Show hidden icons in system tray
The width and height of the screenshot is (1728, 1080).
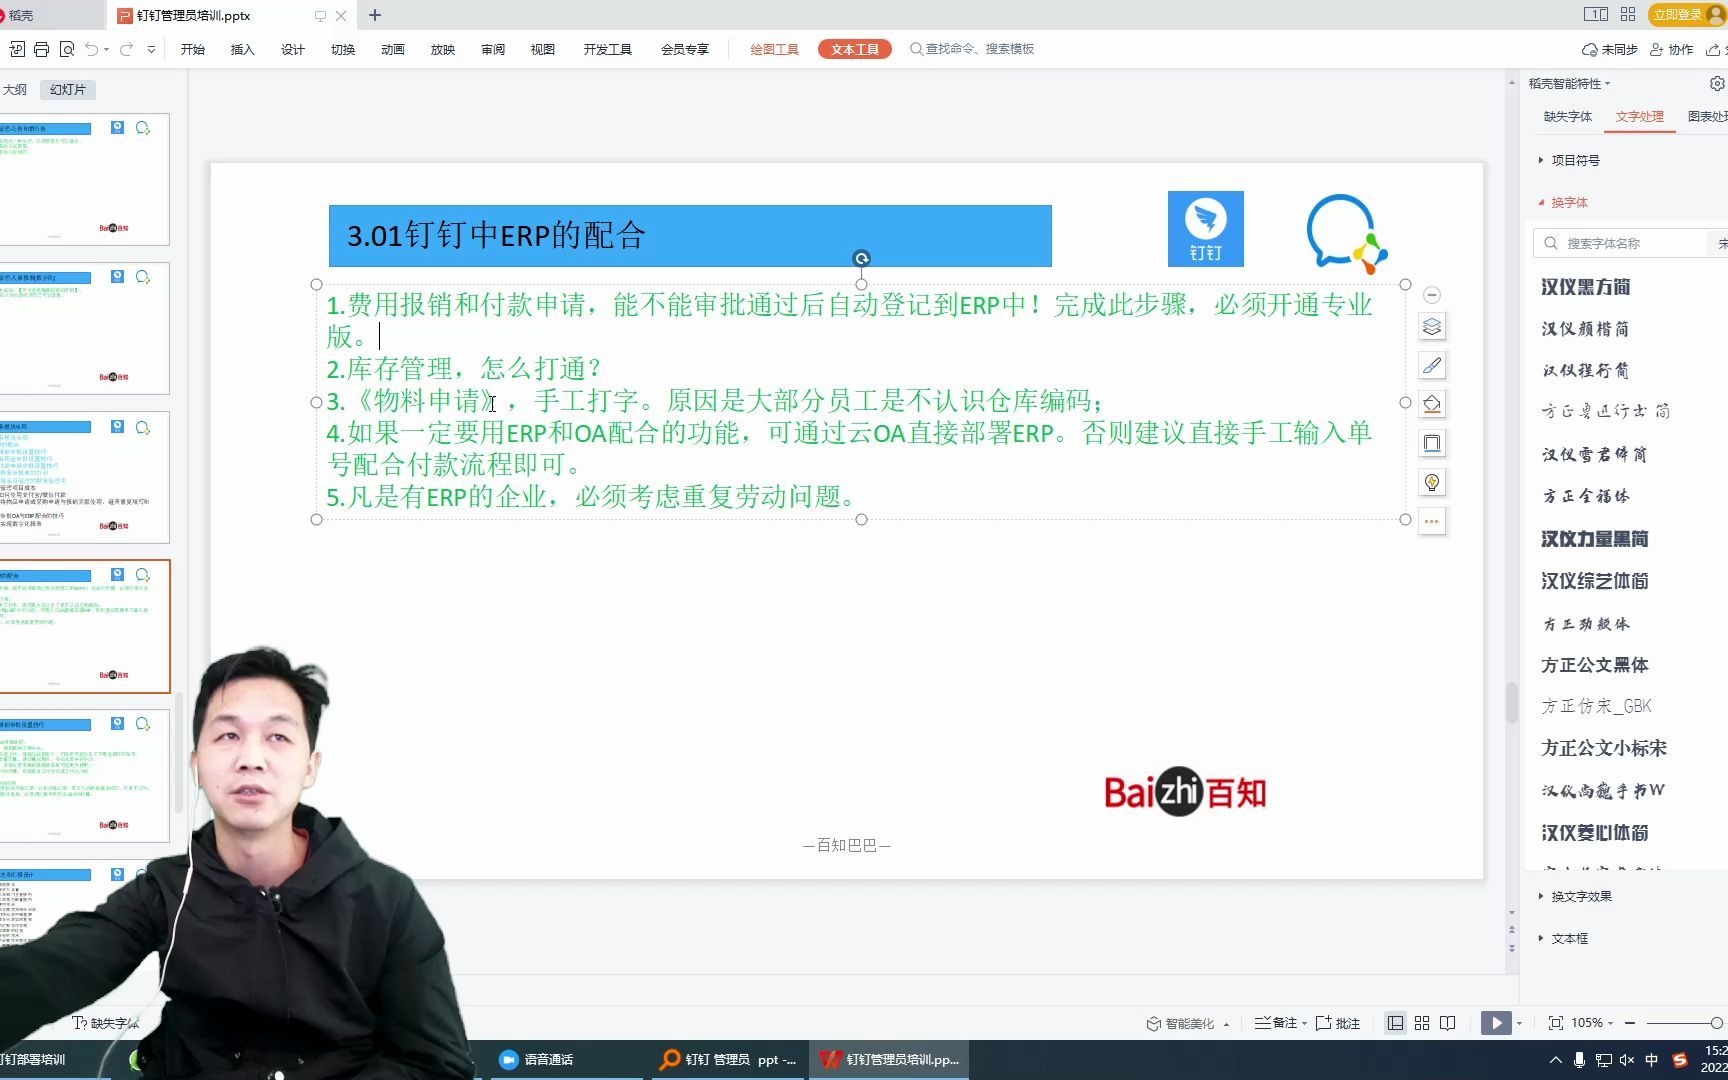[x=1555, y=1060]
